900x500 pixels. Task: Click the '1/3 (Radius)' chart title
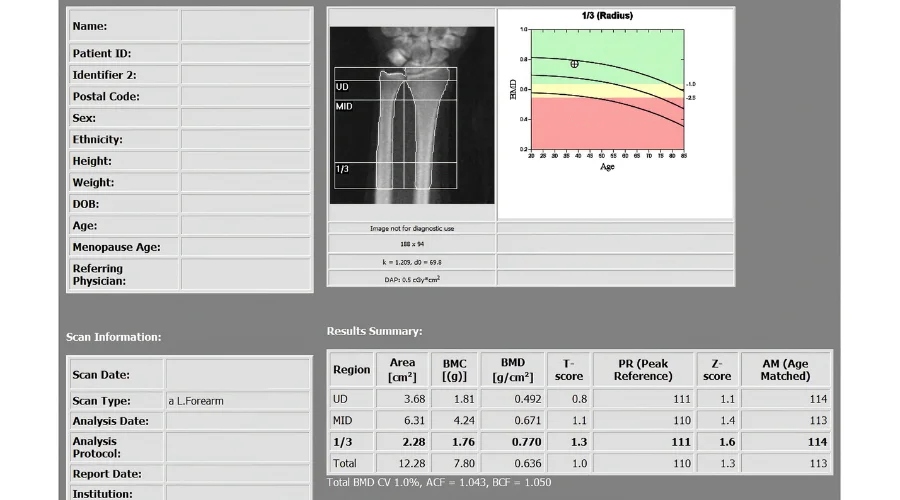(607, 15)
